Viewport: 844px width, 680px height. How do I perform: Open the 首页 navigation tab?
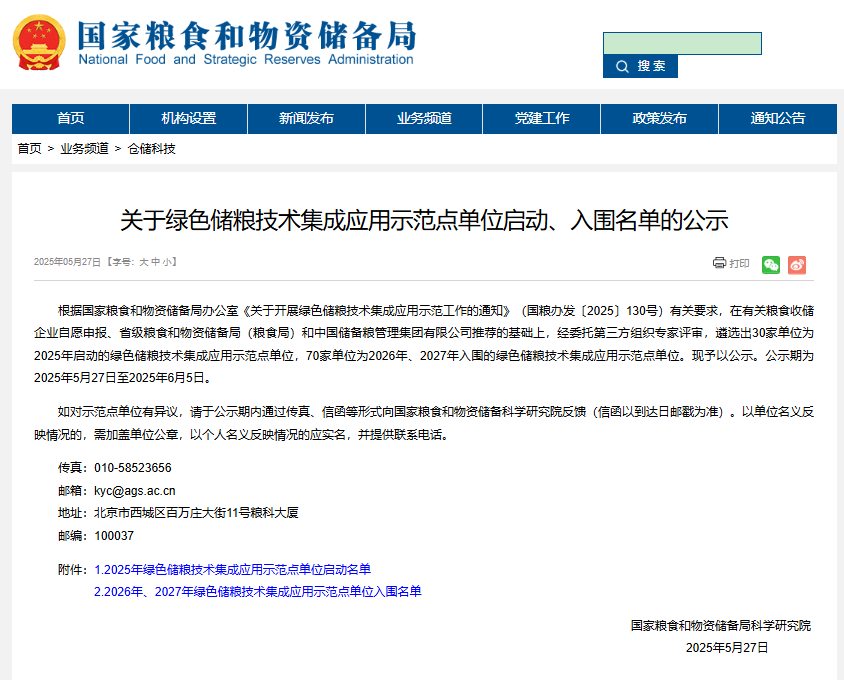(70, 118)
